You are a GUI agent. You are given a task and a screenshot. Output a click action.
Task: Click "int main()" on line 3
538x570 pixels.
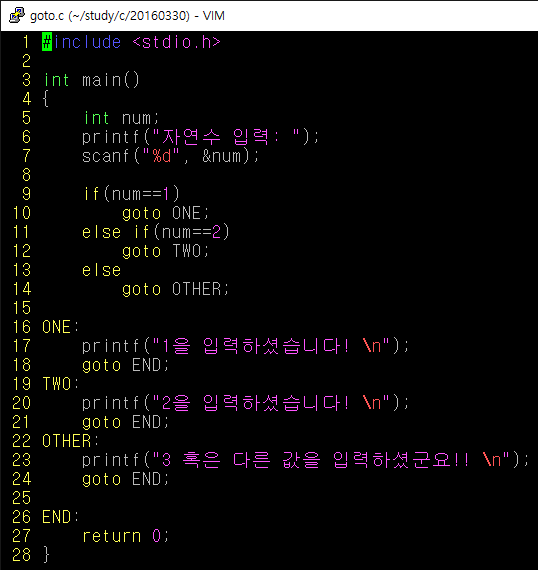[x=91, y=80]
